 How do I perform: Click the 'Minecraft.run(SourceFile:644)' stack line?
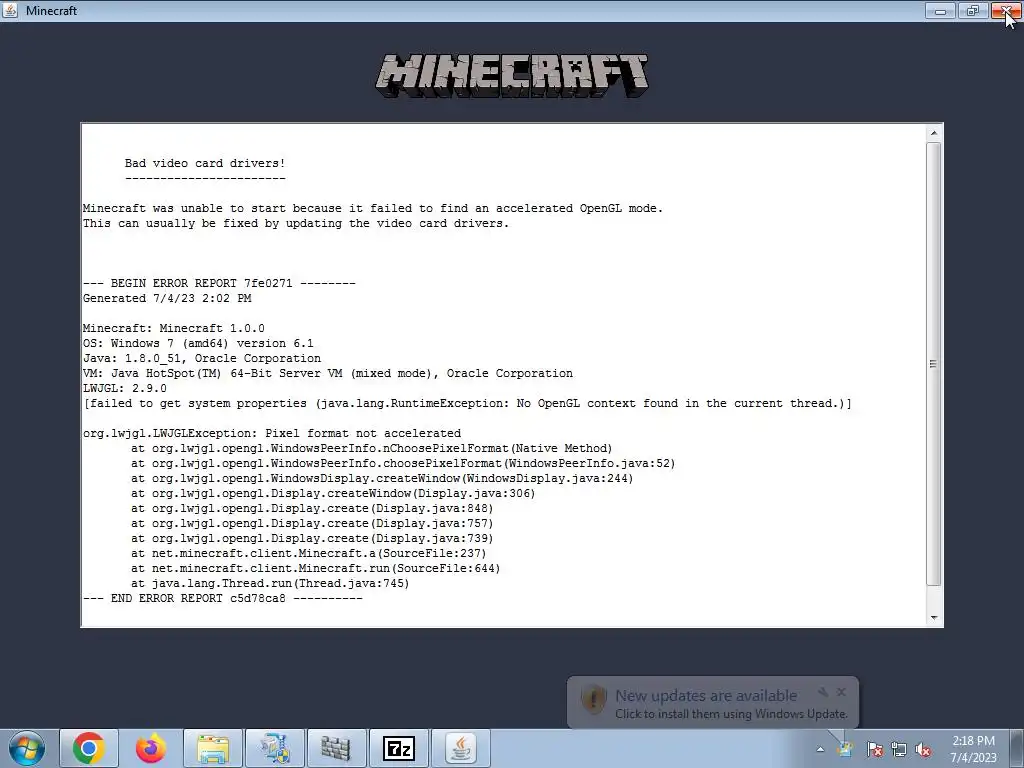pos(315,569)
